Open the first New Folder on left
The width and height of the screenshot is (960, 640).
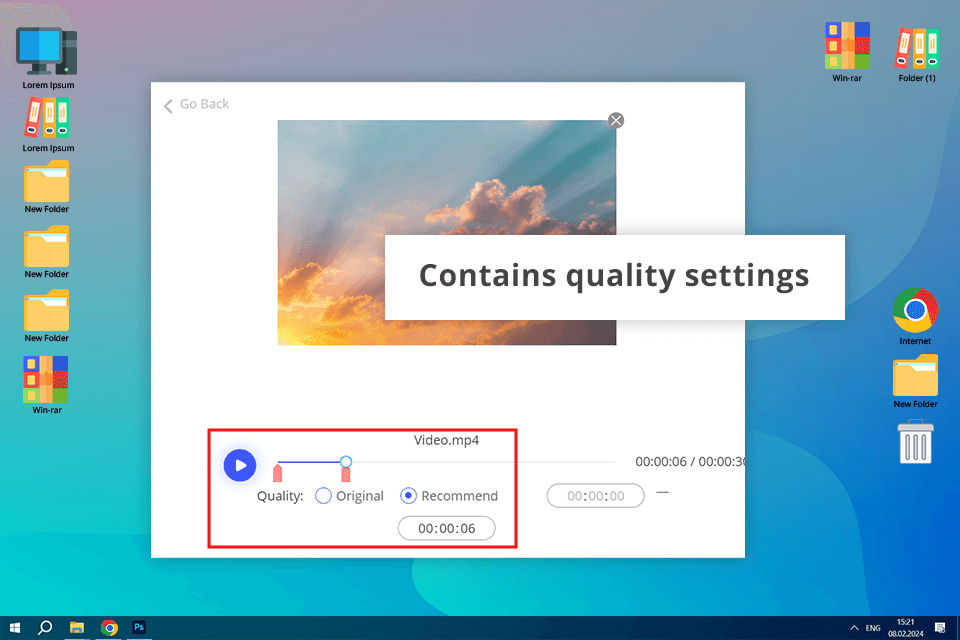(x=47, y=187)
